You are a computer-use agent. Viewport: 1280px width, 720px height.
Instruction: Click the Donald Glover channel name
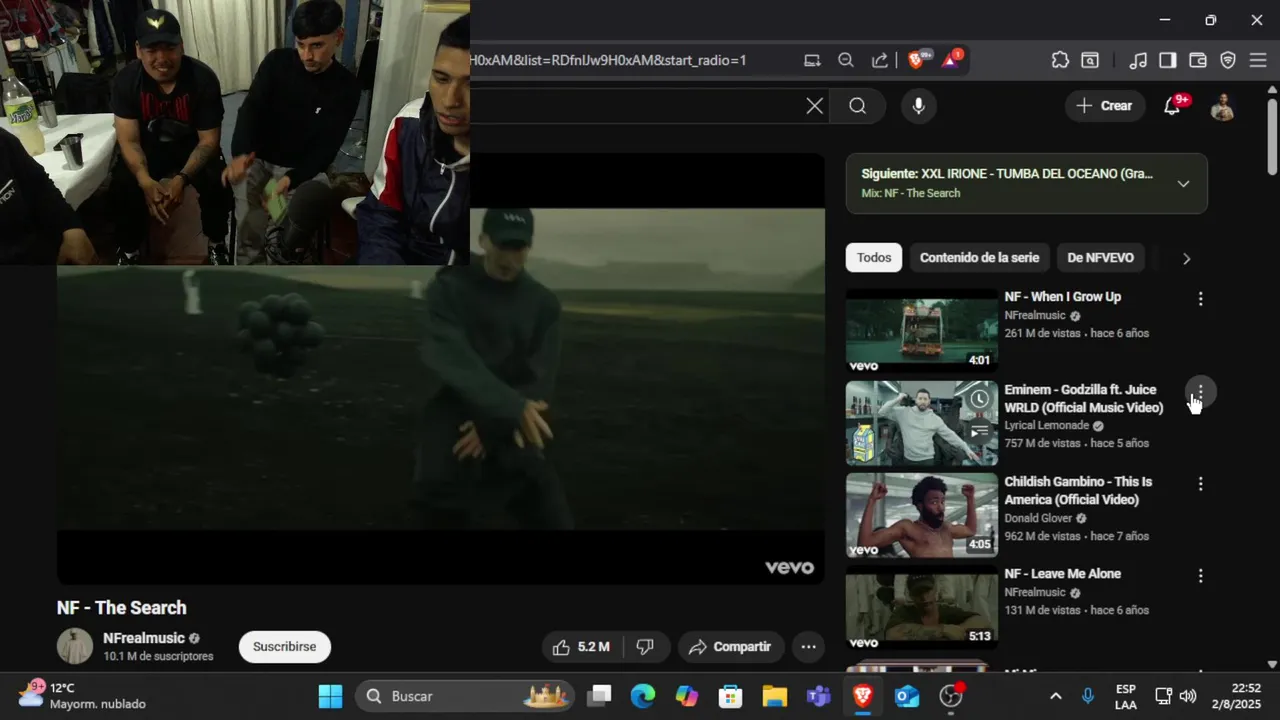point(1038,519)
